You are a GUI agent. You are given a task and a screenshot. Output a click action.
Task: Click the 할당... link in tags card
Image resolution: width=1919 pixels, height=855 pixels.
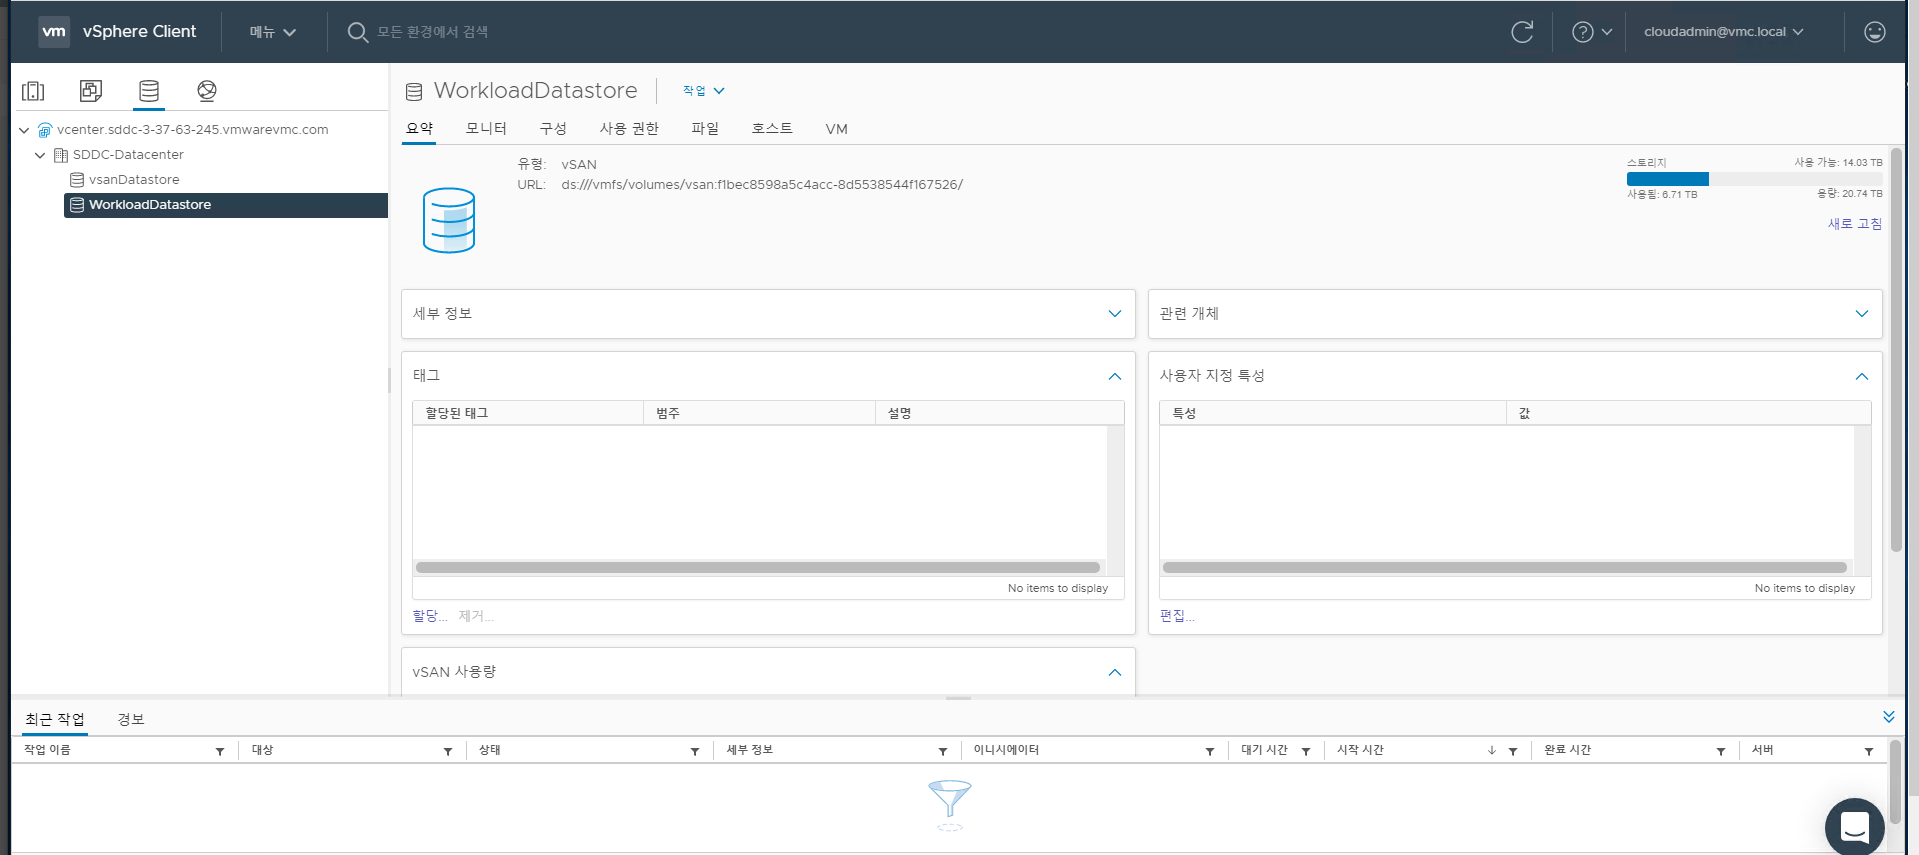pos(430,616)
